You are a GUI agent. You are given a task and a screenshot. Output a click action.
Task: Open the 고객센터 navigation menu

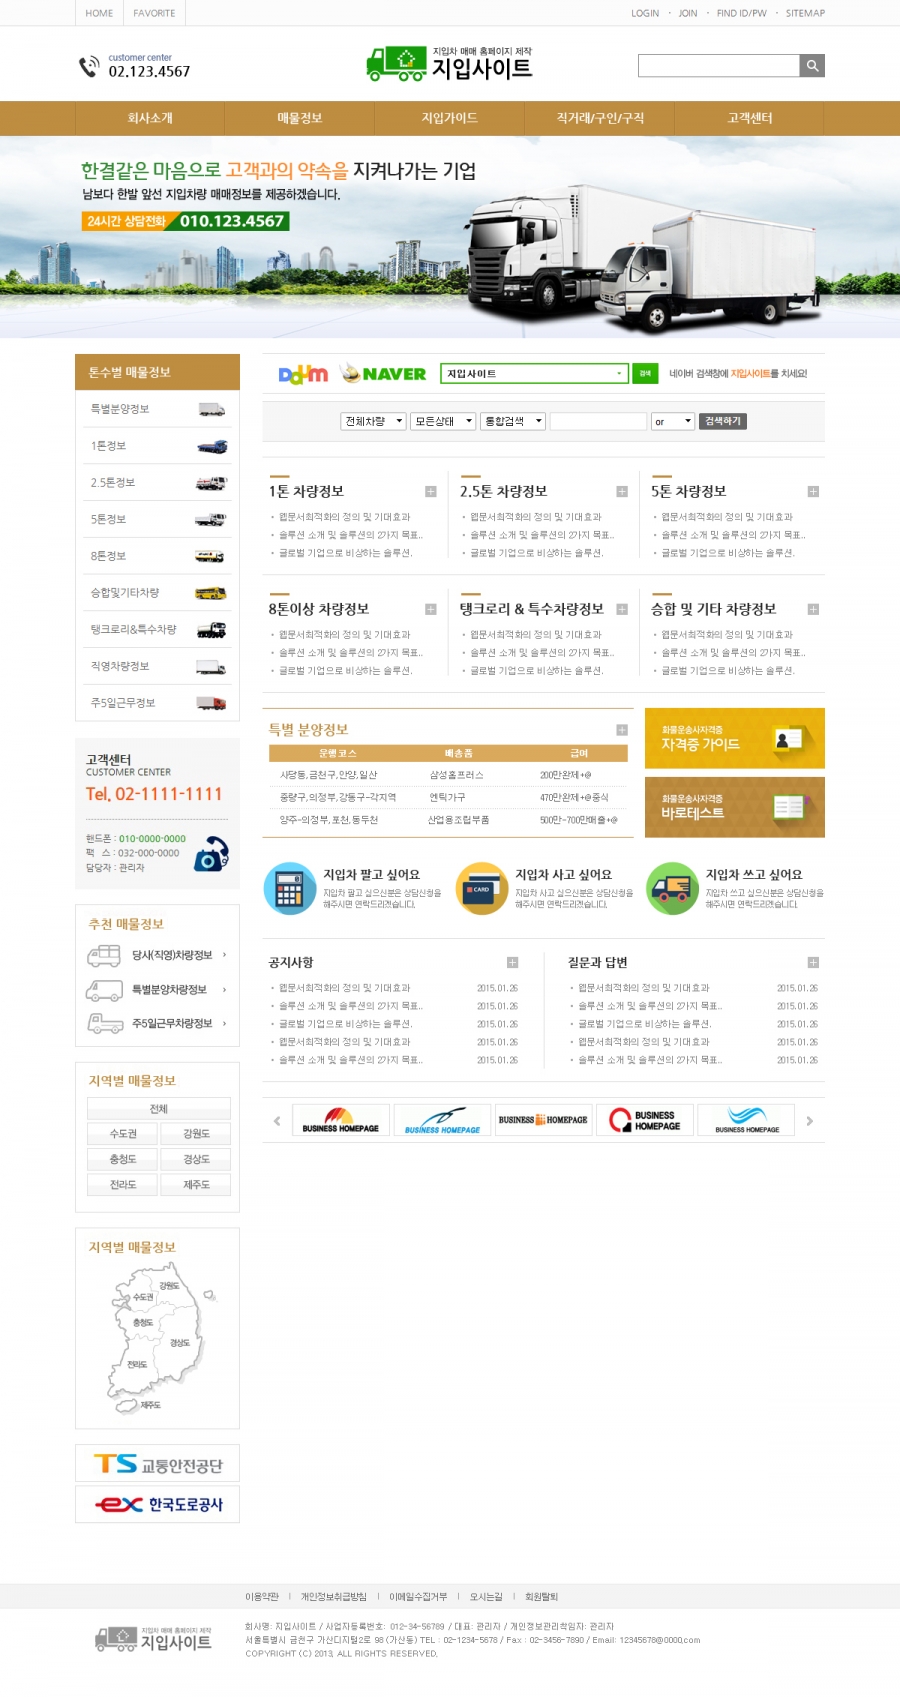tap(749, 118)
